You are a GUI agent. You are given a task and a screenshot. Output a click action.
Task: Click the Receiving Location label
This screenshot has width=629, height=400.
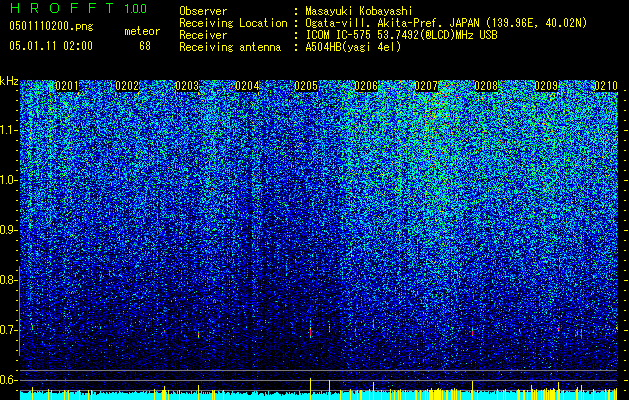coord(233,23)
